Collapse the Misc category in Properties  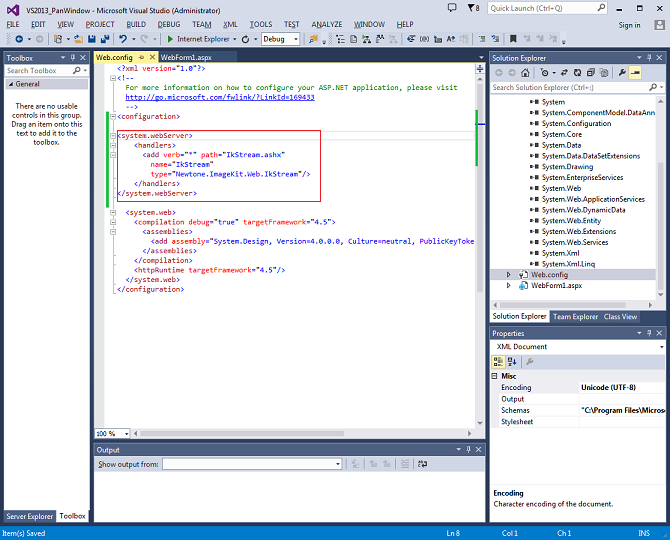495,376
